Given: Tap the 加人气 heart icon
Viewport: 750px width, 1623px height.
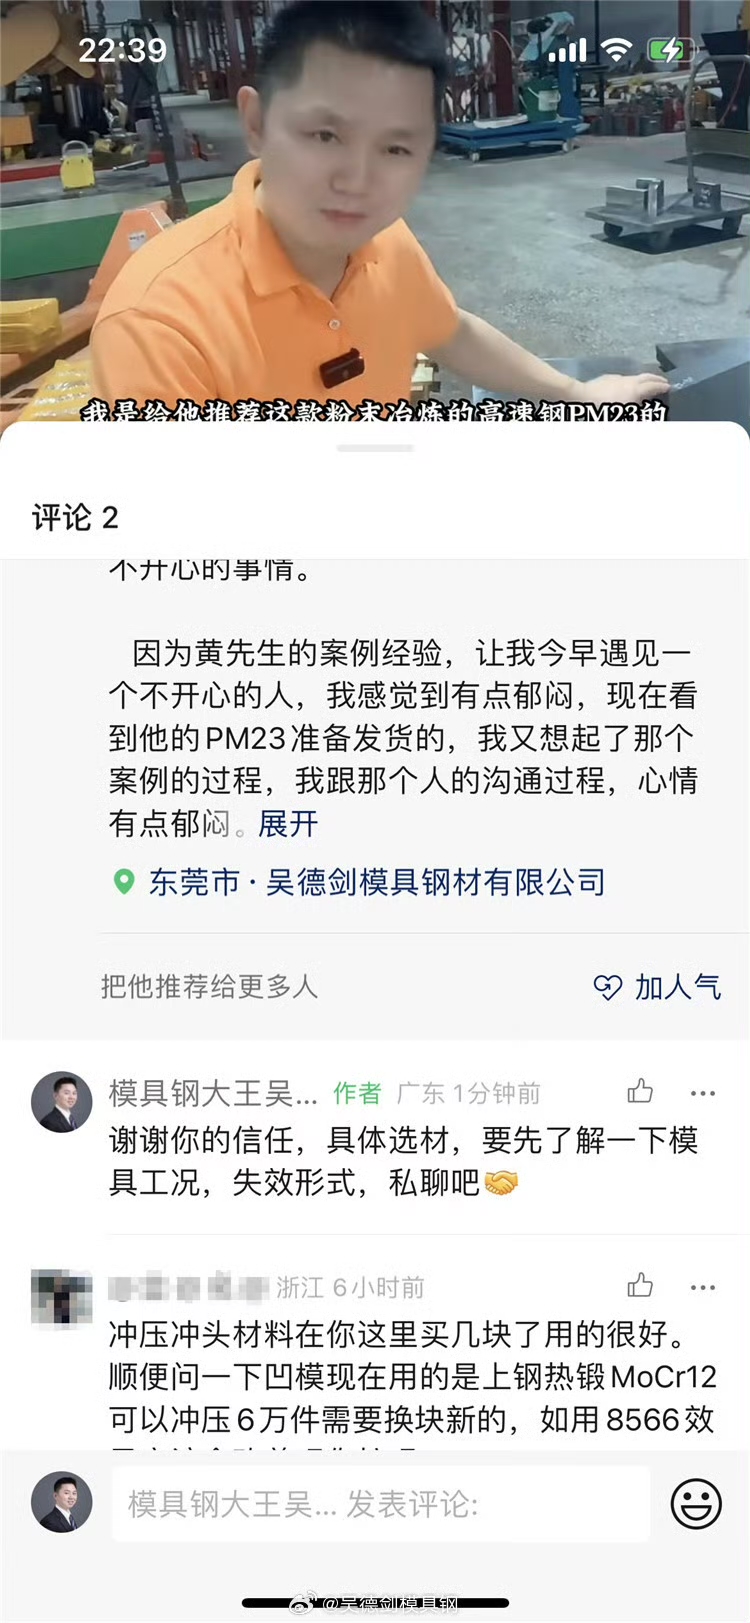Looking at the screenshot, I should click(x=608, y=988).
